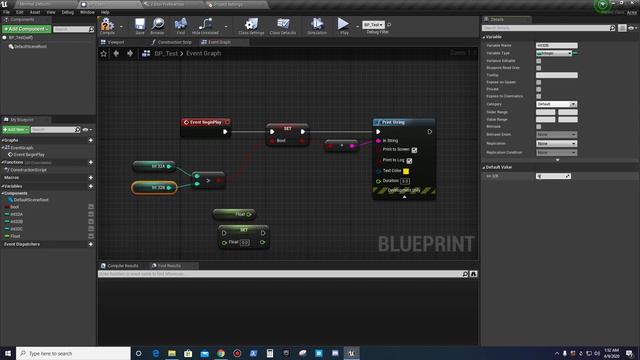Click the Text Color yellow swatch
Image resolution: width=640 pixels, height=360 pixels.
coord(406,171)
